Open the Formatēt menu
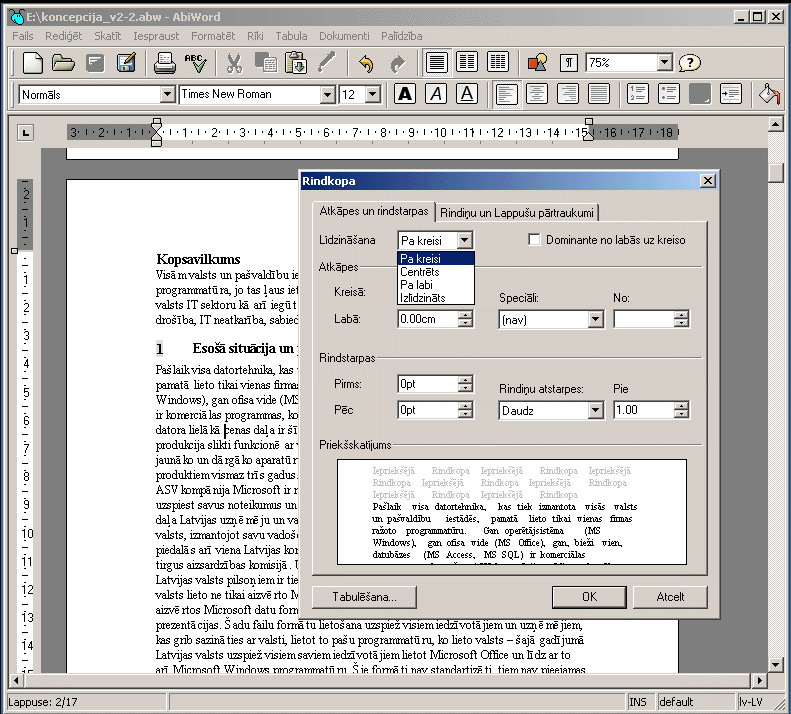 [213, 36]
